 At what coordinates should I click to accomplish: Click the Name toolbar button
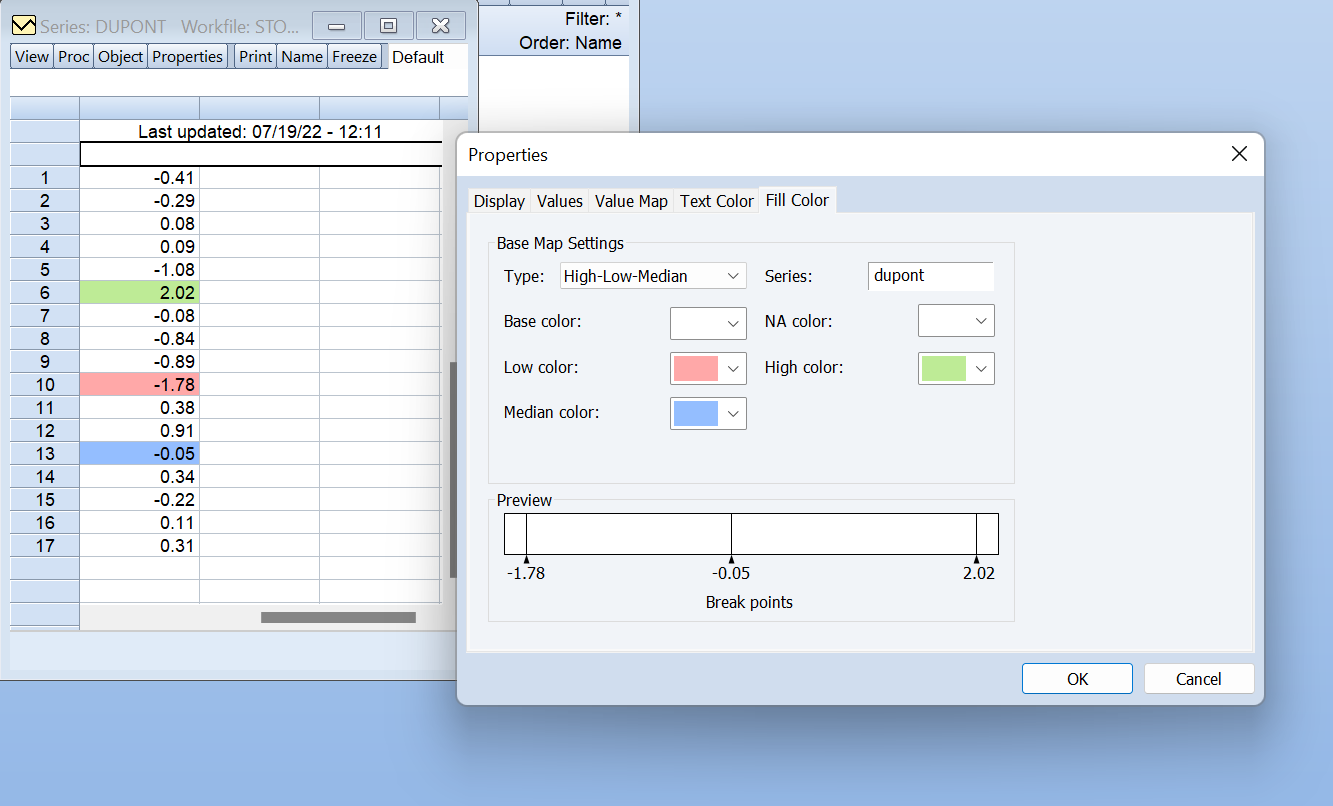click(x=301, y=56)
